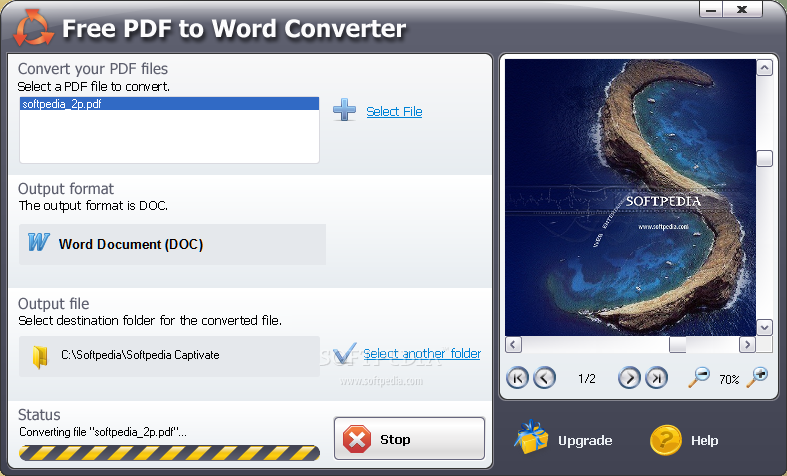The image size is (787, 476).
Task: Select softpedia_2p.pdf in the file list
Action: pos(169,104)
